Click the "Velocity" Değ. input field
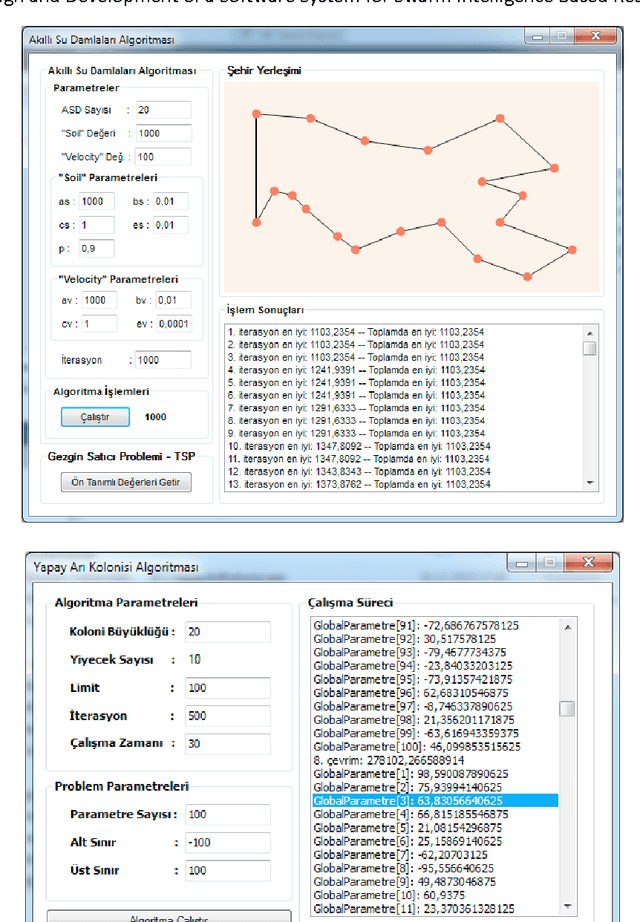640x922 pixels. (163, 157)
